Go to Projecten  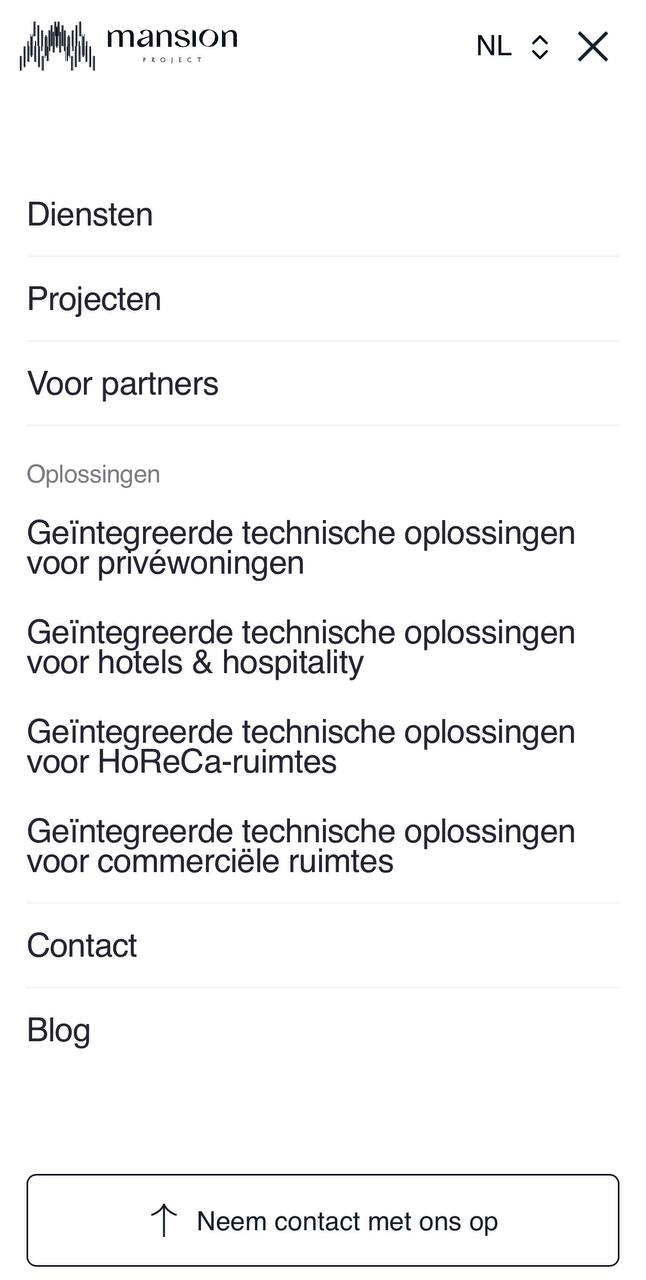coord(94,299)
